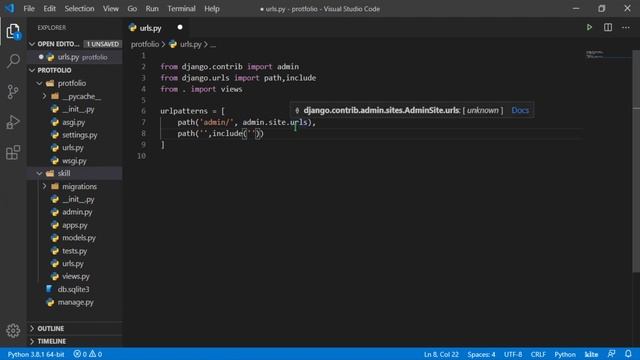Screen dimensions: 640x360
Task: Open notifications bell in status bar
Action: pyautogui.click(x=628, y=354)
